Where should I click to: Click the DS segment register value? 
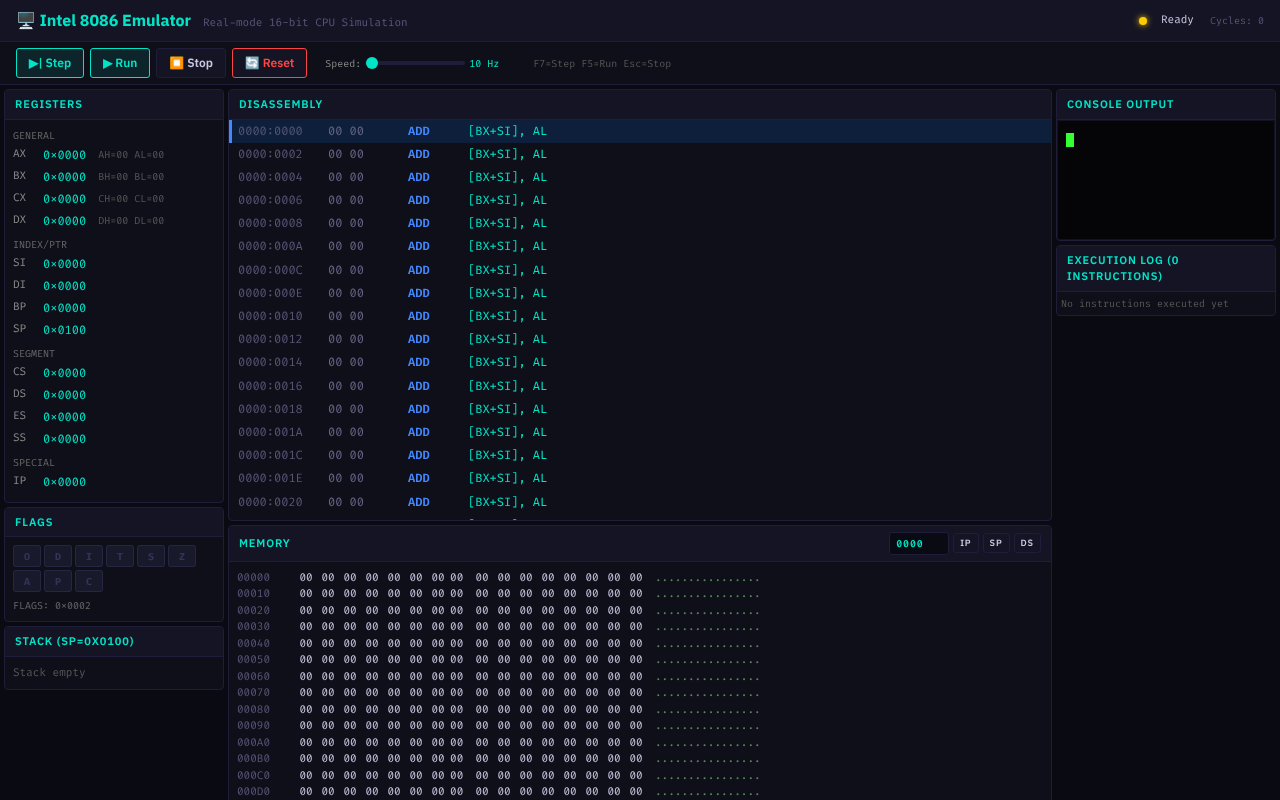tap(64, 395)
